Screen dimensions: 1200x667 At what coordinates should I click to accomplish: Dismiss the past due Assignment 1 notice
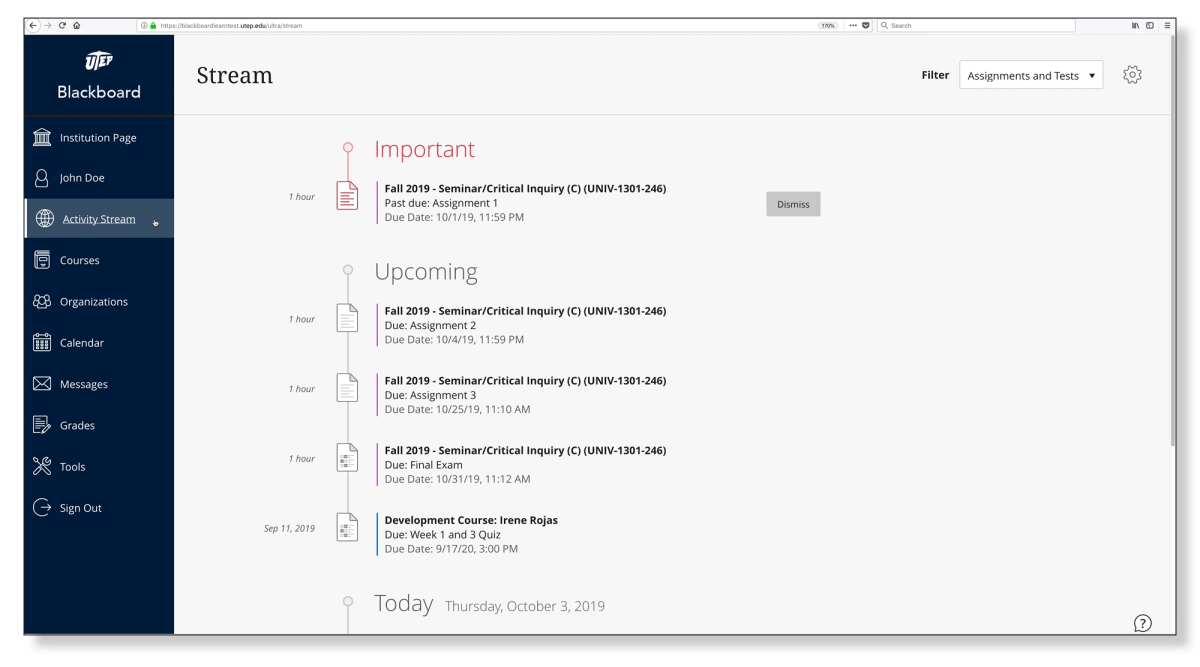click(793, 204)
